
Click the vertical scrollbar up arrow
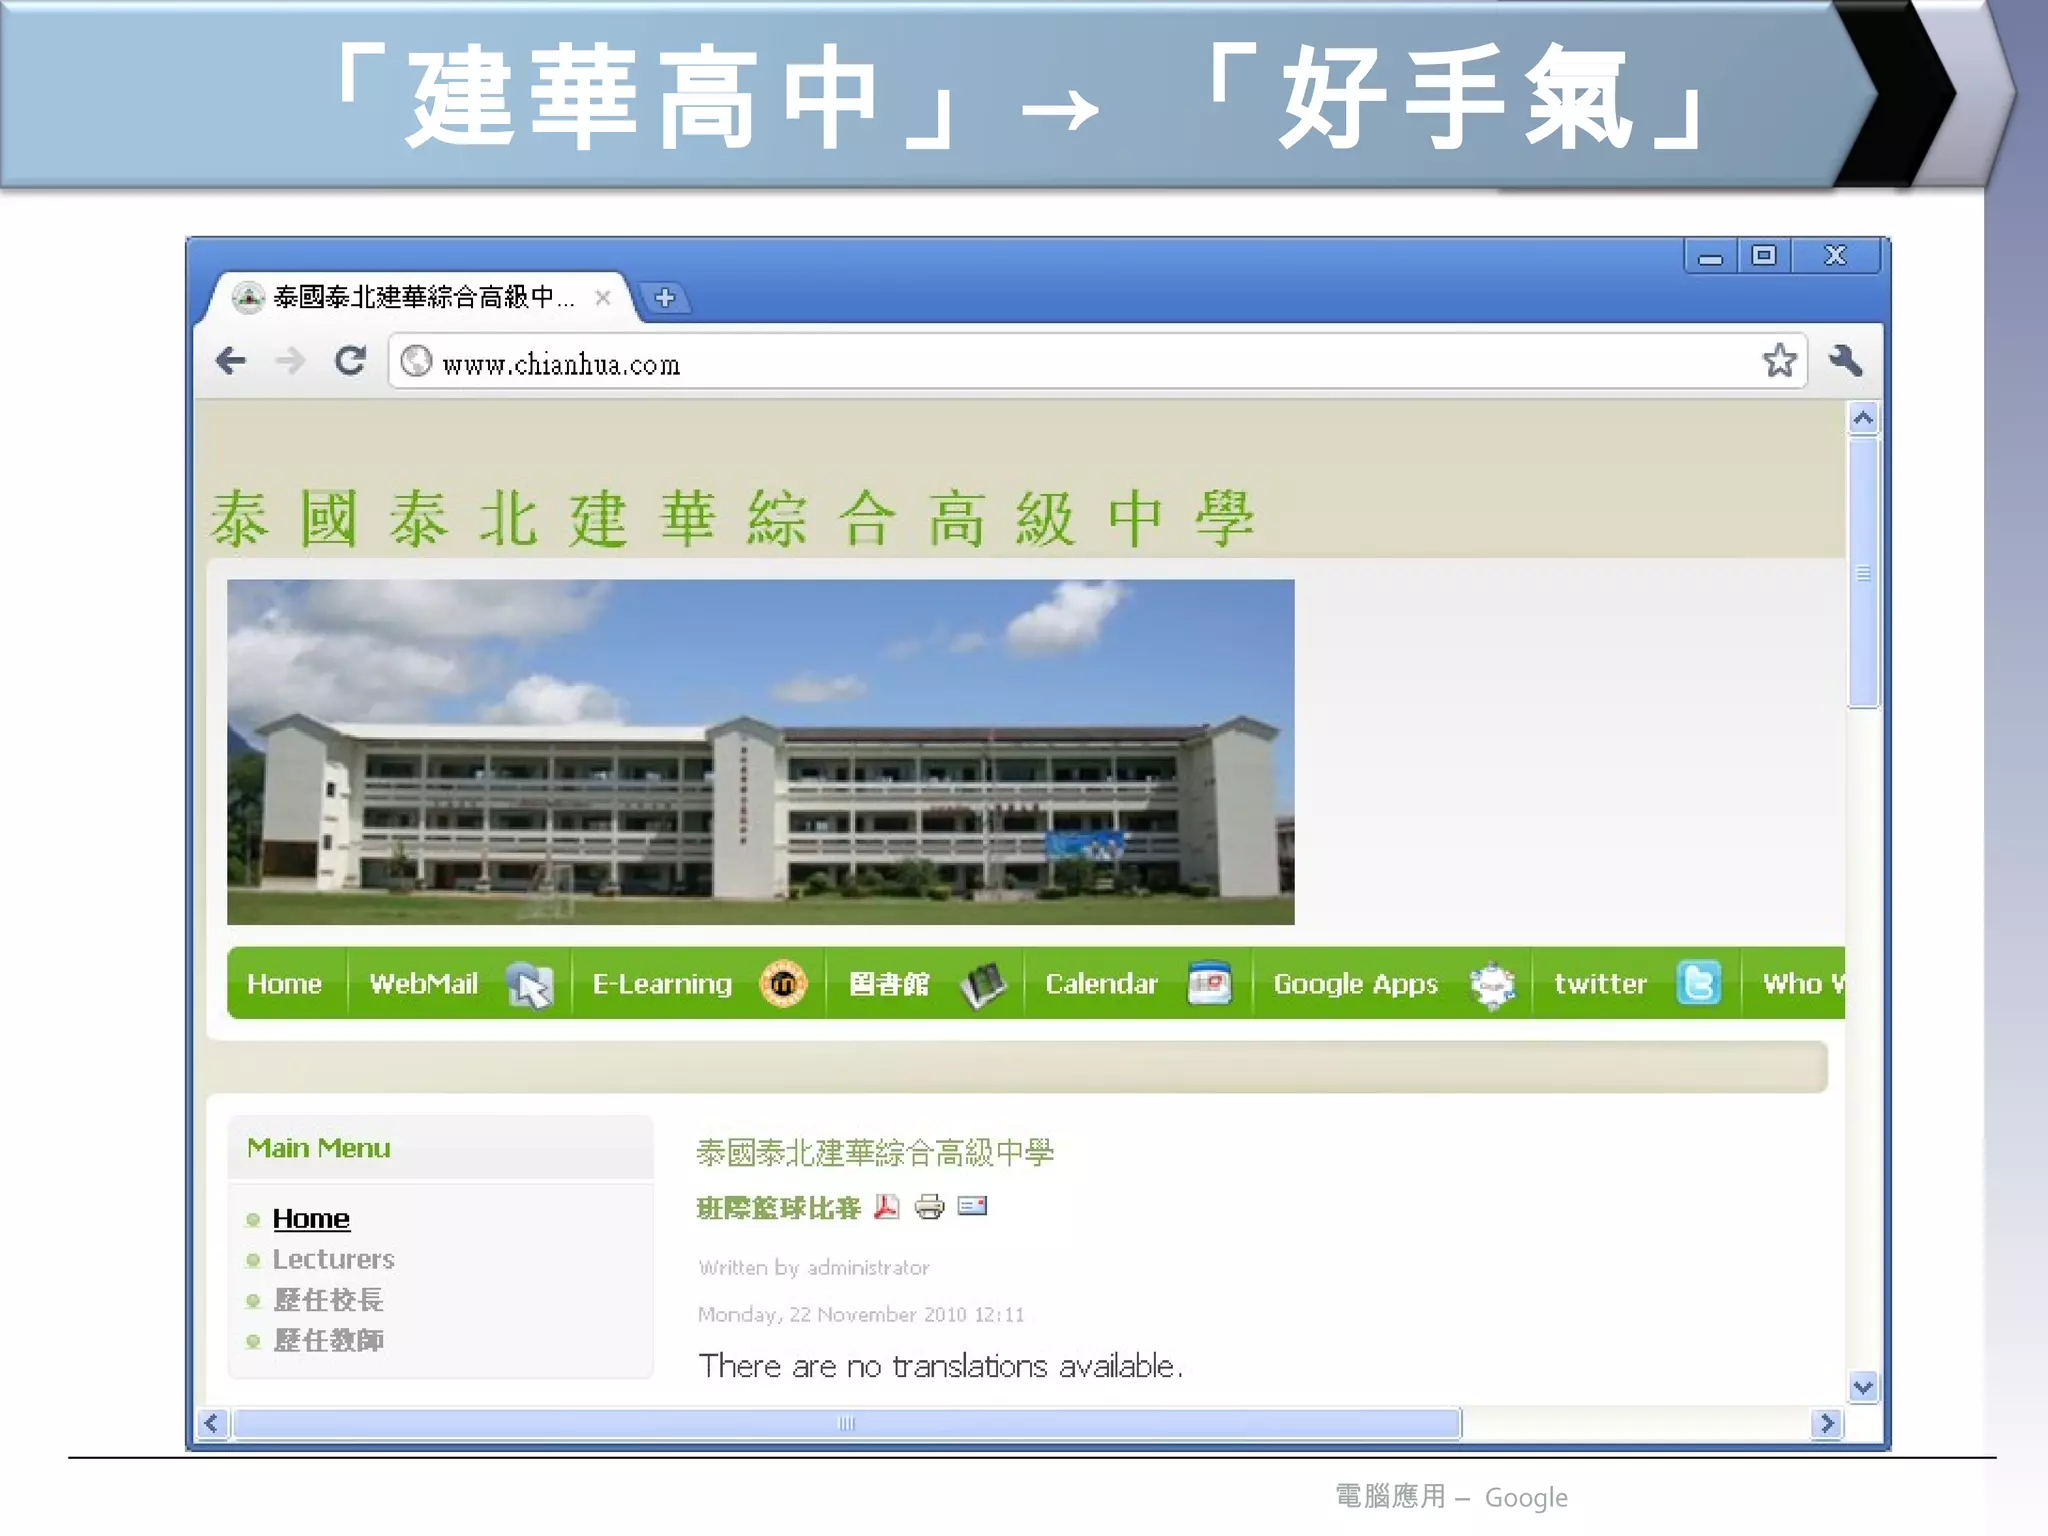pyautogui.click(x=1863, y=418)
